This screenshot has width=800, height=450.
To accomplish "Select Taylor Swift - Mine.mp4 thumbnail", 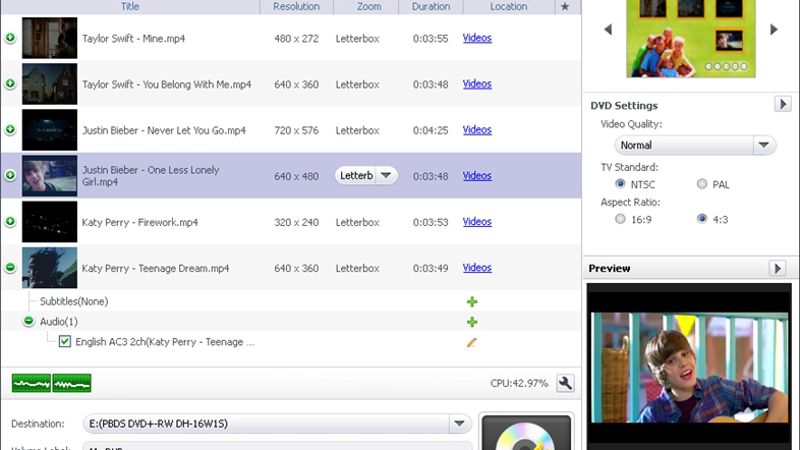I will click(x=49, y=38).
